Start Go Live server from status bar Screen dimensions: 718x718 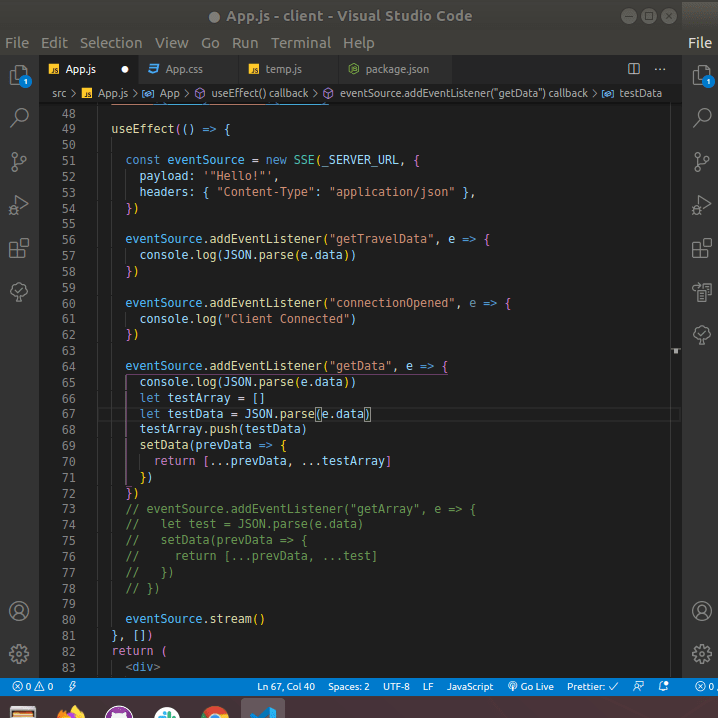[531, 686]
